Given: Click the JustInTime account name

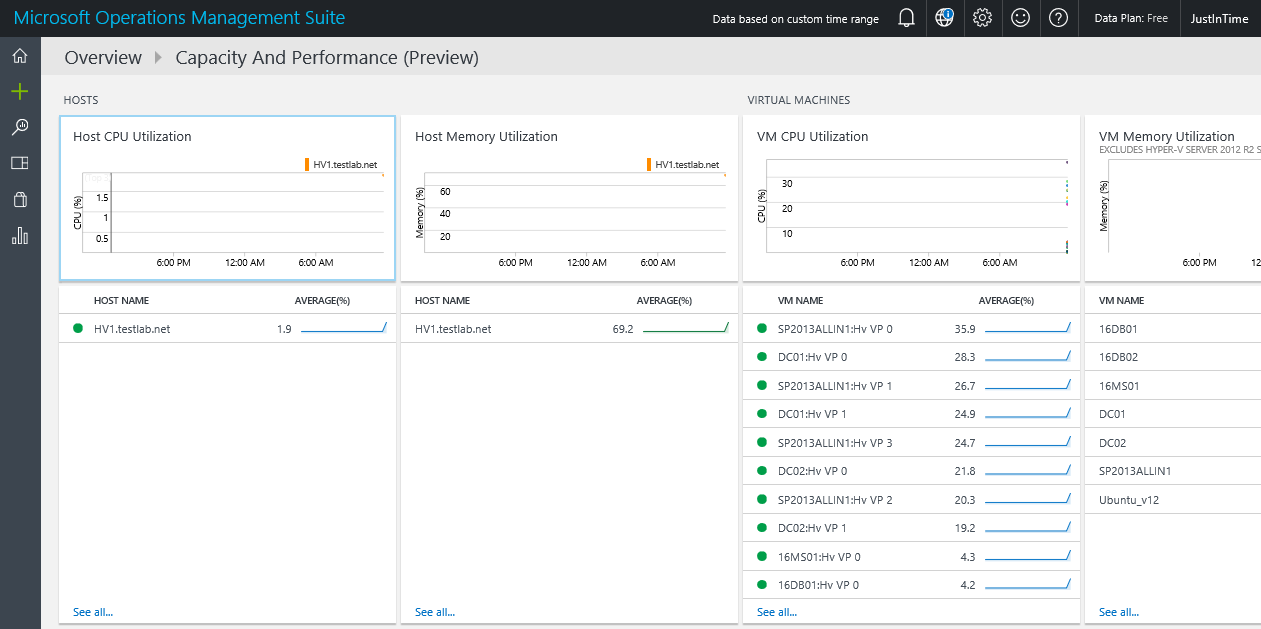Looking at the screenshot, I should 1220,18.
